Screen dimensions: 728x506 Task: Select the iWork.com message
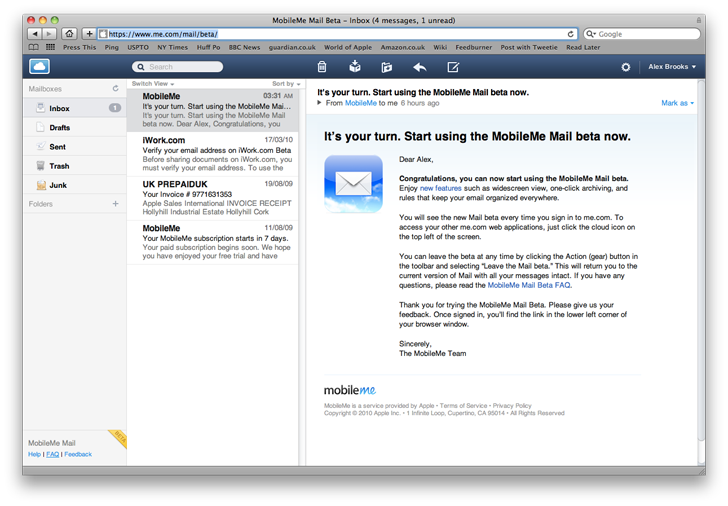click(213, 154)
